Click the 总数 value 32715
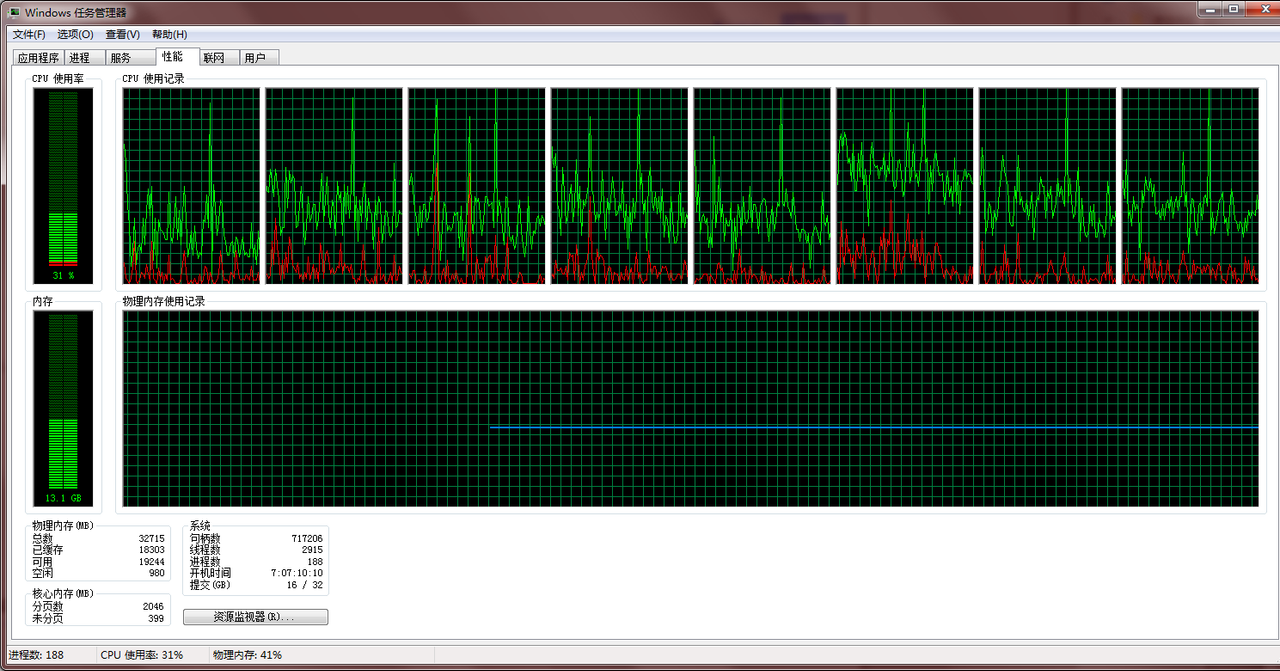 [151, 538]
